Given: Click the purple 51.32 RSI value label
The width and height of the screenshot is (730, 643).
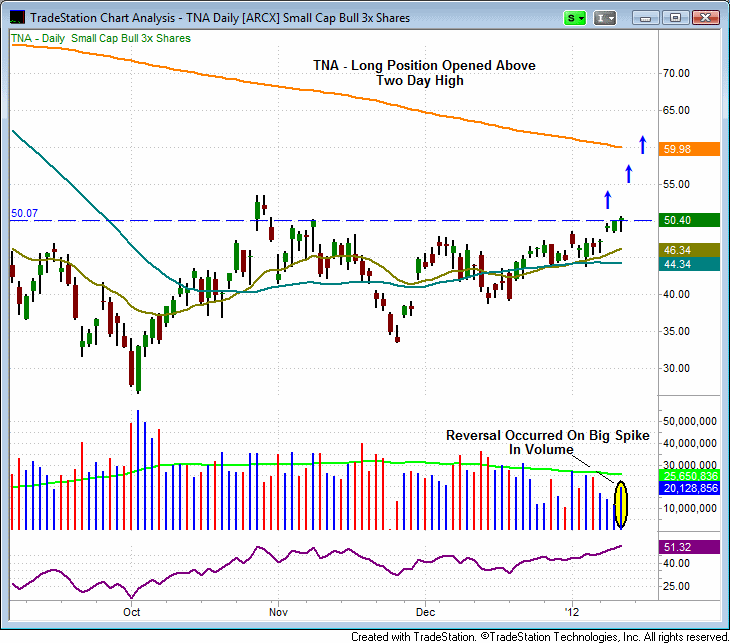Looking at the screenshot, I should tap(689, 547).
